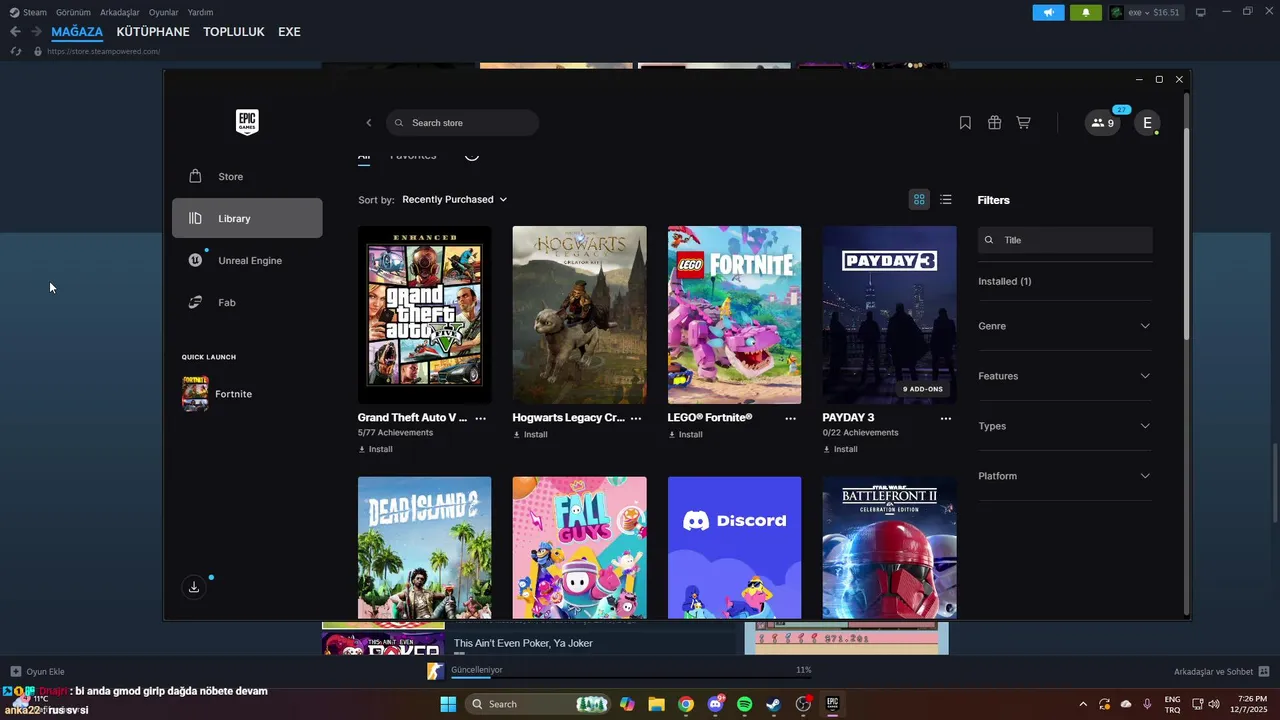The width and height of the screenshot is (1280, 720).
Task: Select the All tab in library
Action: (x=364, y=157)
